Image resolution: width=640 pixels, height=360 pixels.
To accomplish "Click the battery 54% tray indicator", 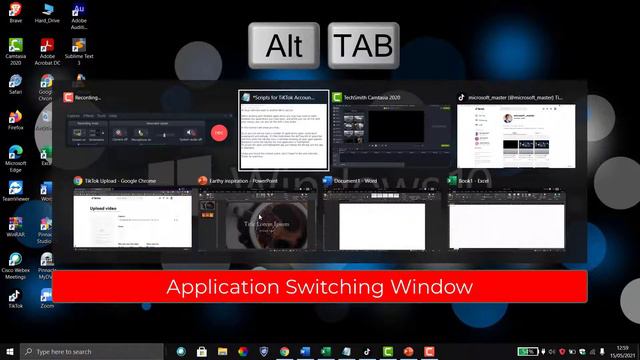I will pyautogui.click(x=527, y=351).
